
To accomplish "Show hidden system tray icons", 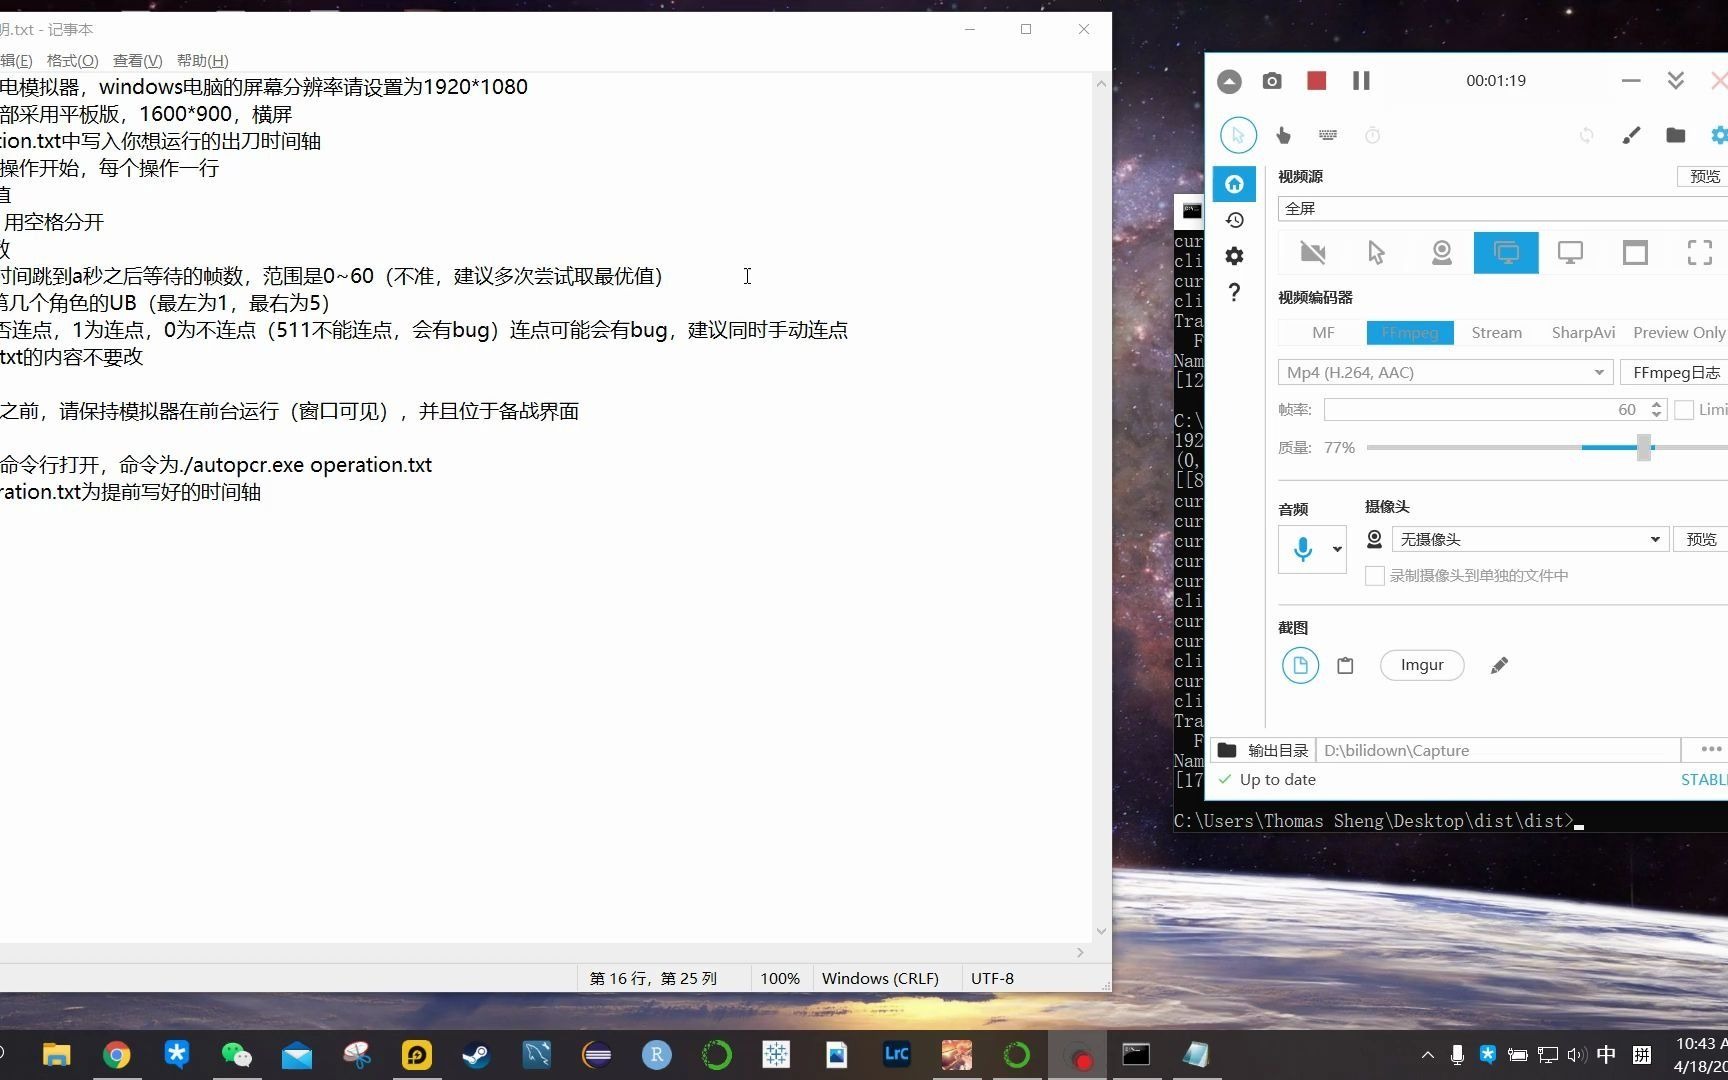I will [x=1428, y=1055].
